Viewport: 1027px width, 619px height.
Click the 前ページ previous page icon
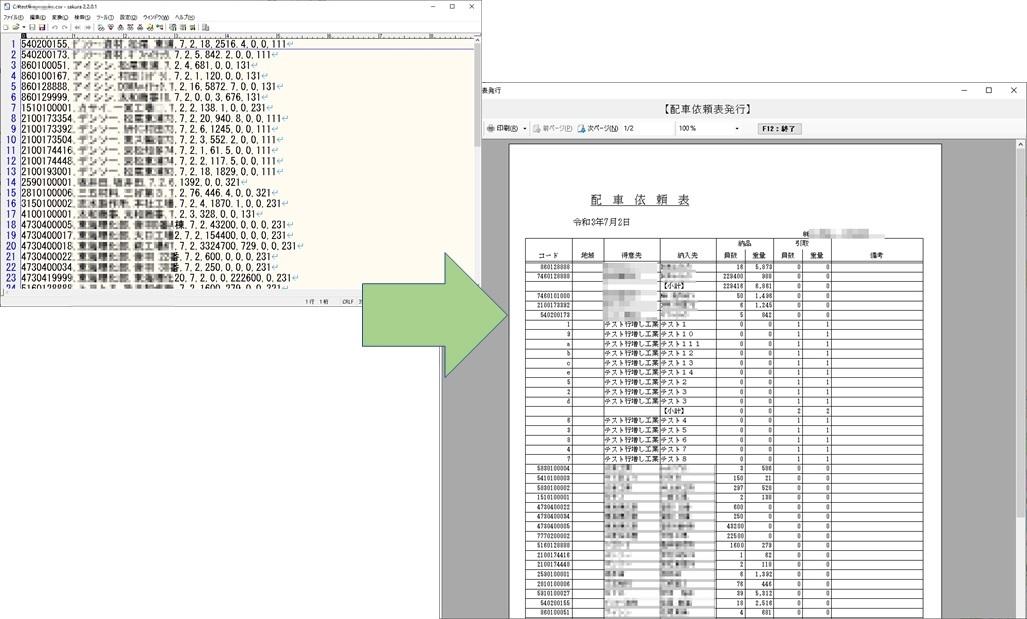[x=537, y=129]
